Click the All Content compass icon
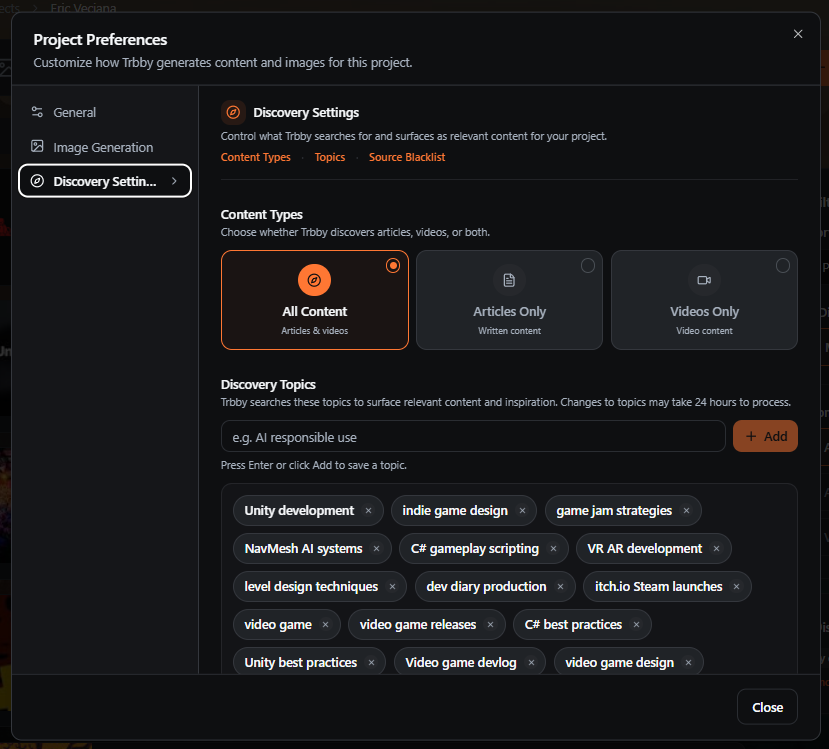 [x=315, y=280]
